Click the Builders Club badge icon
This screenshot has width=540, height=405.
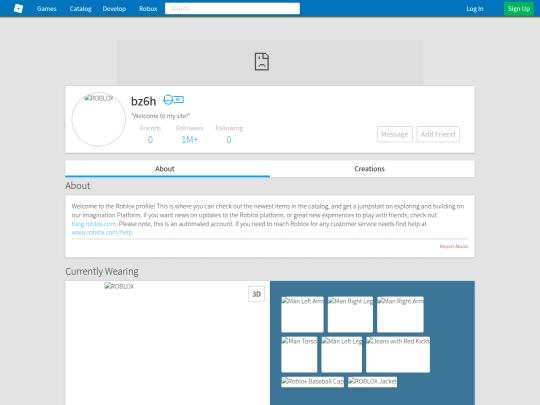click(x=174, y=100)
